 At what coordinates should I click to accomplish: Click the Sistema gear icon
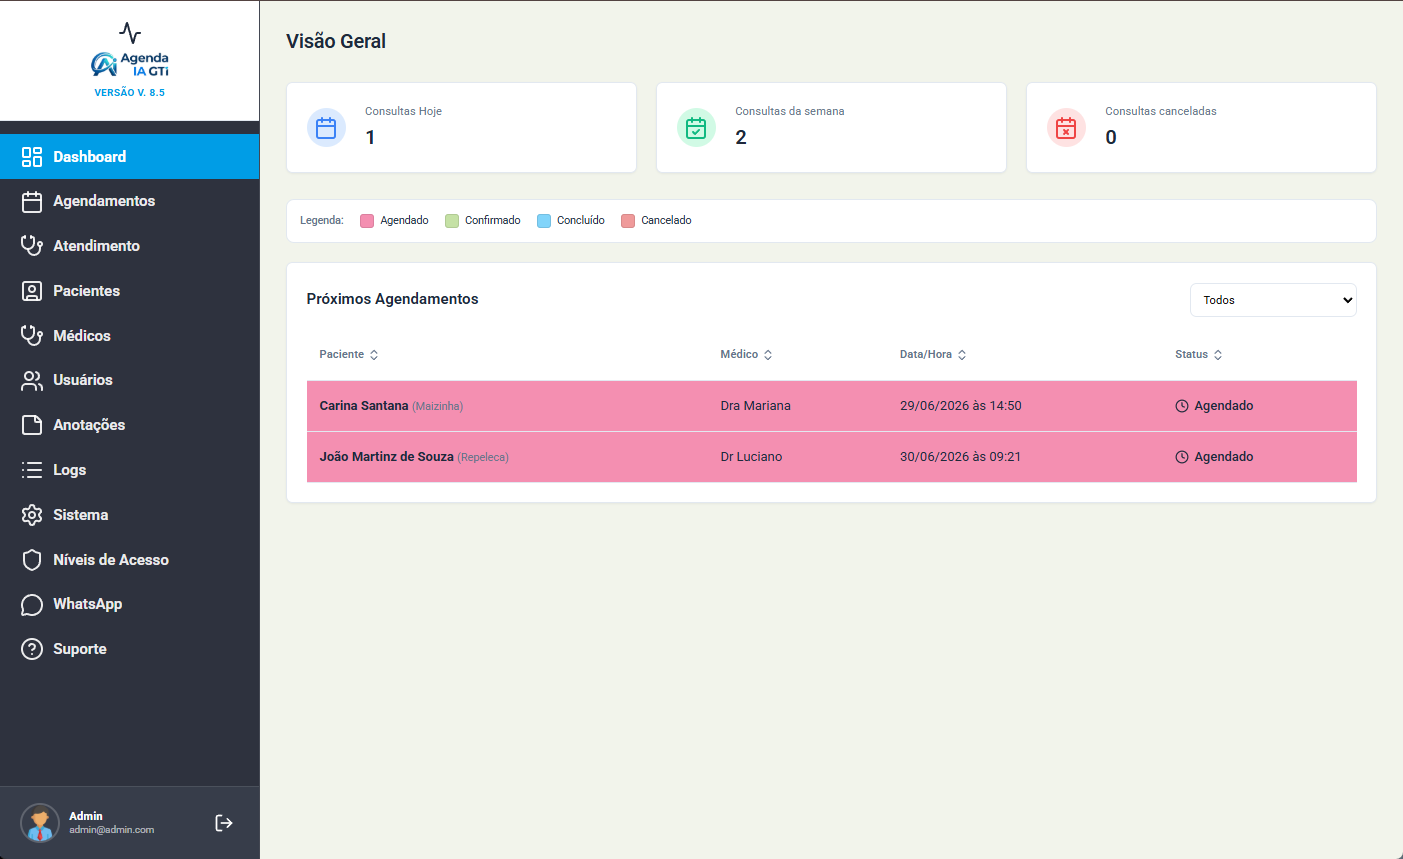[x=32, y=515]
